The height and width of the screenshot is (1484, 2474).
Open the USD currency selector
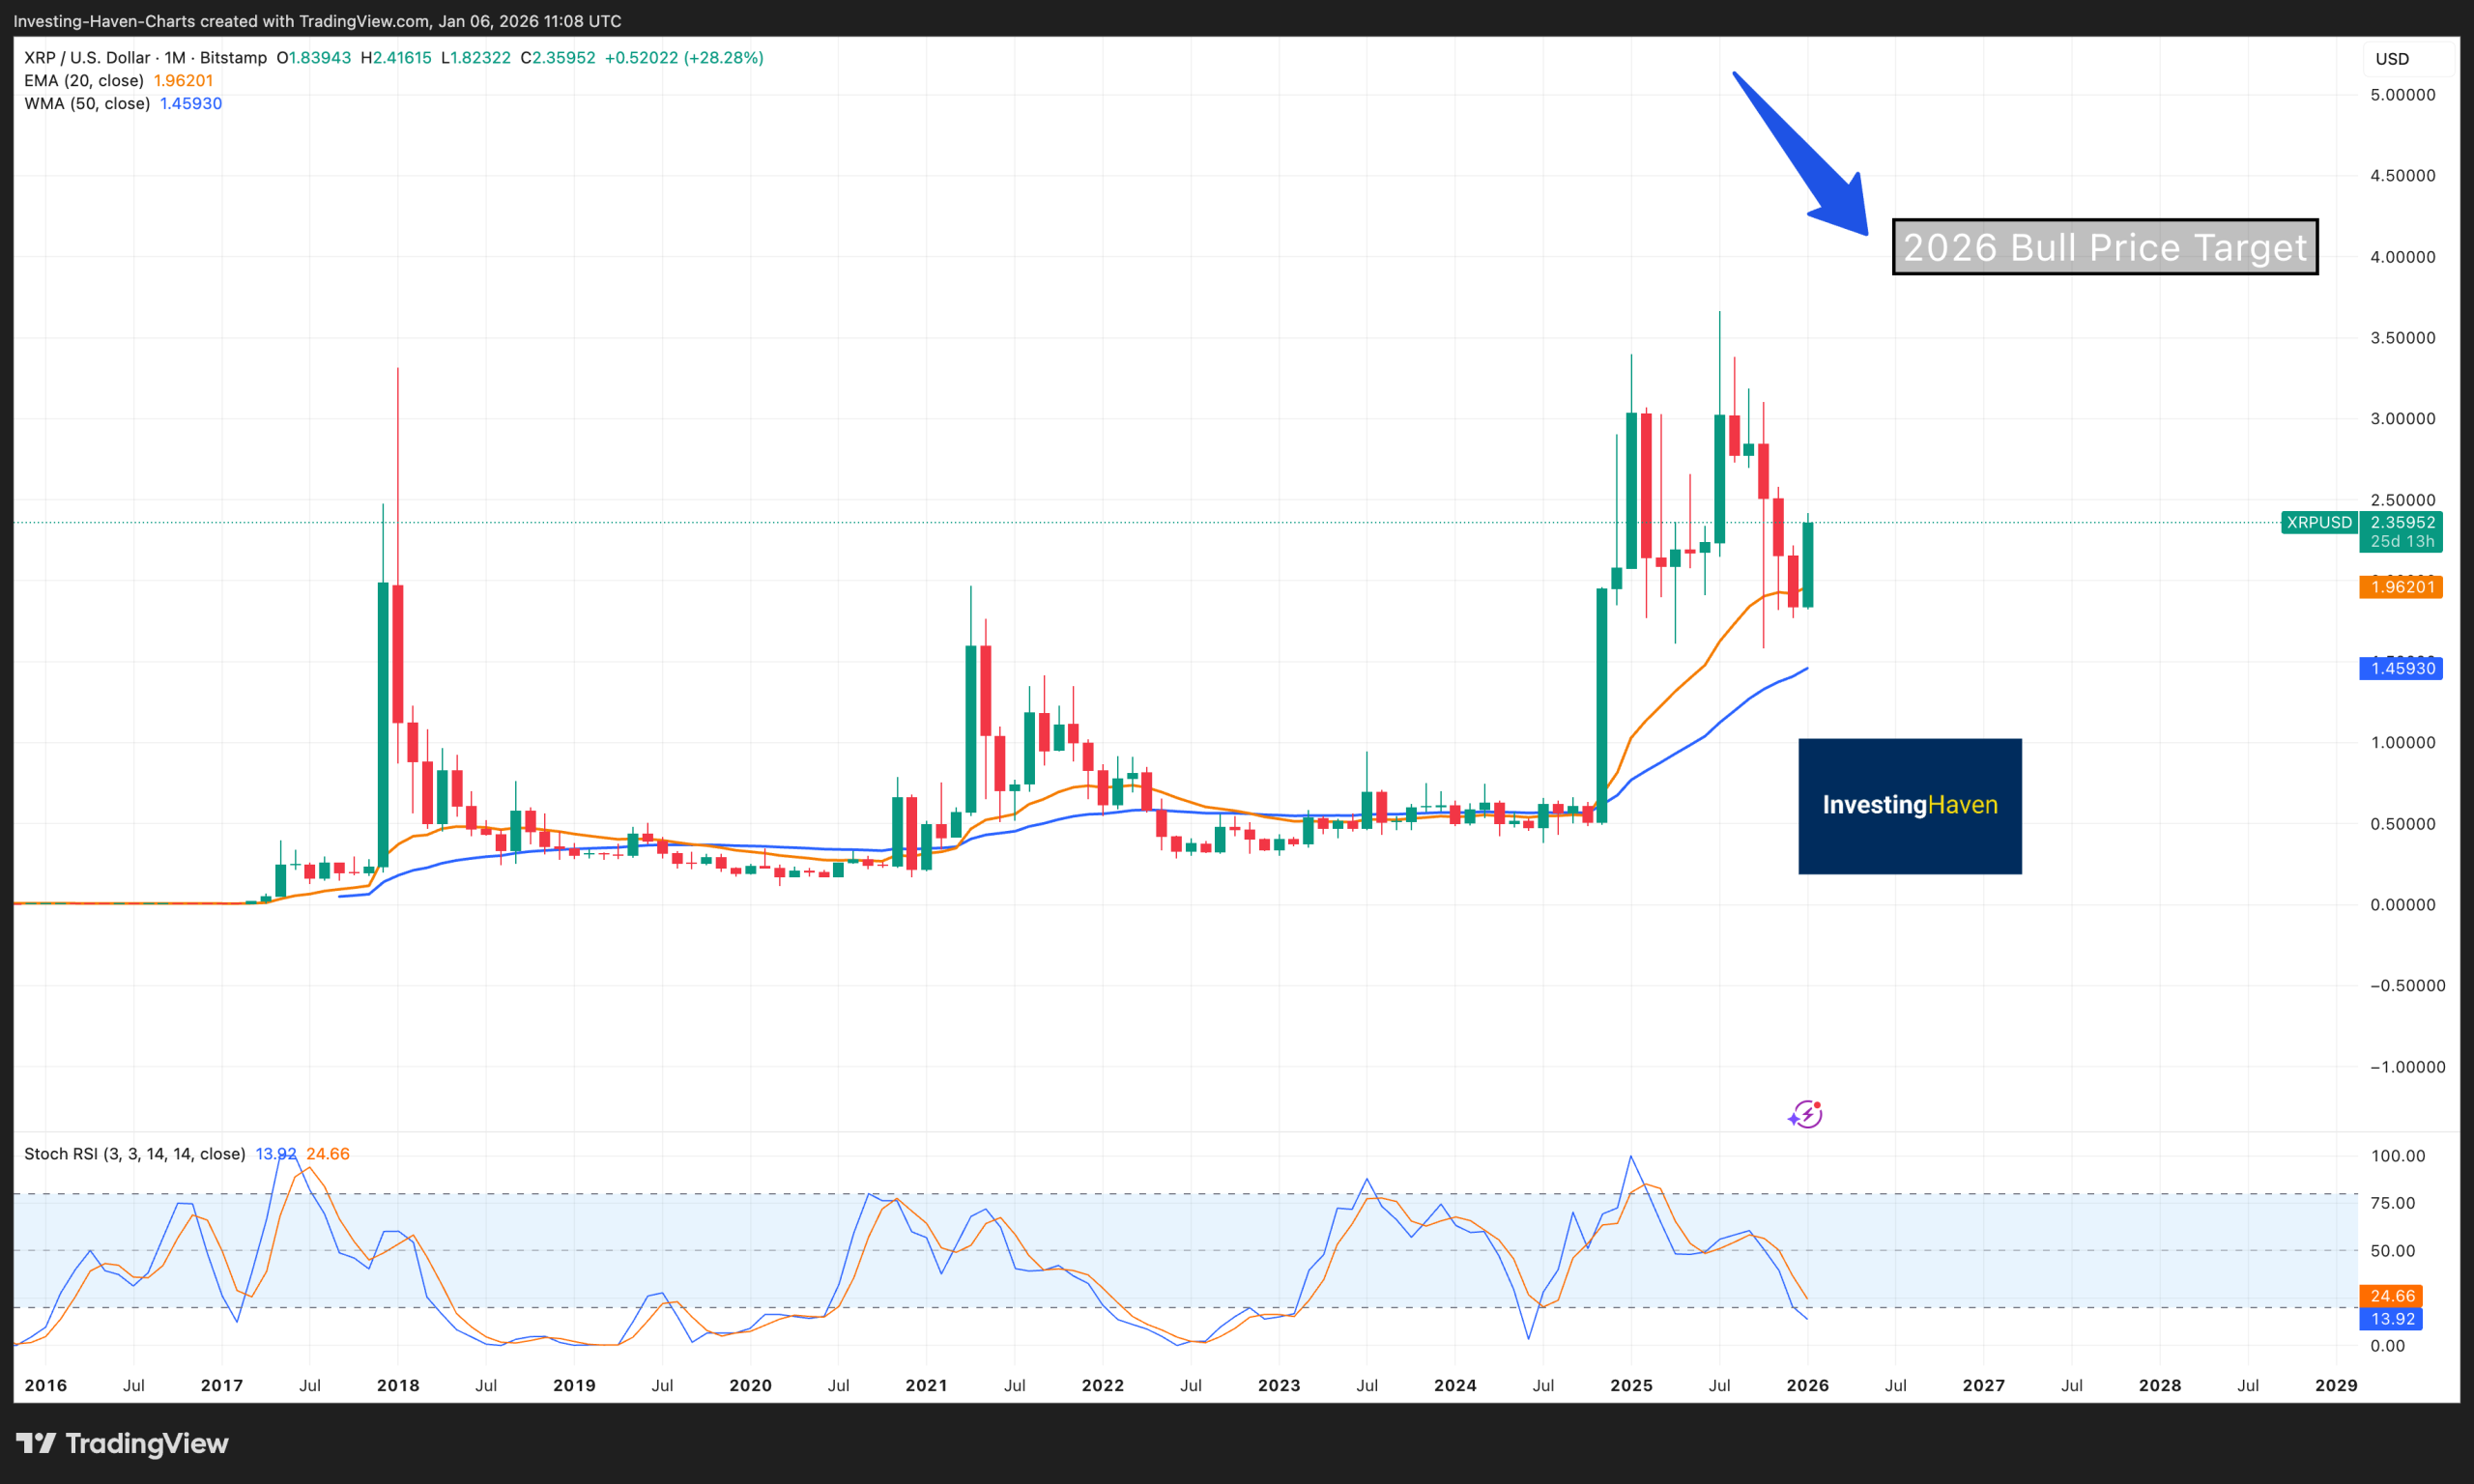[2391, 58]
